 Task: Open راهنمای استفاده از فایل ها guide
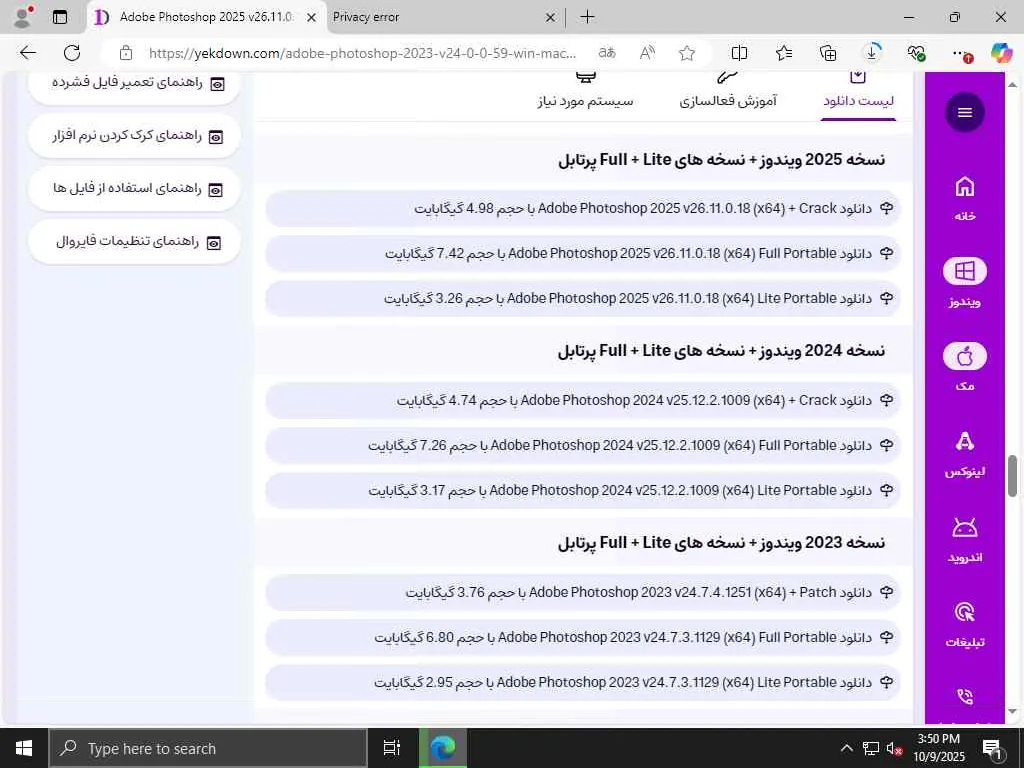pos(135,189)
